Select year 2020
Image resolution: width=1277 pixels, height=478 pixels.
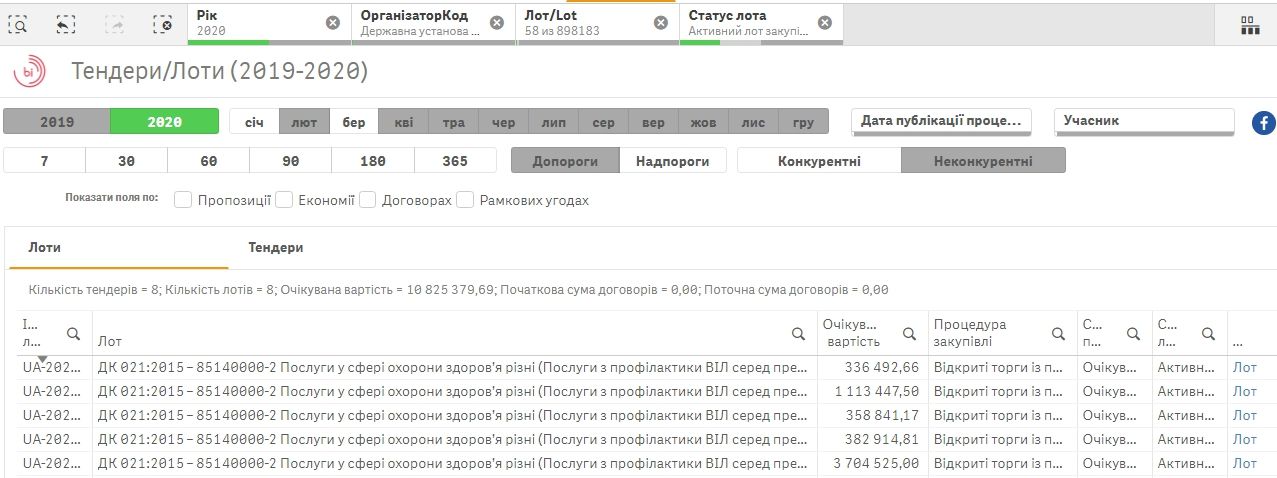pos(164,122)
